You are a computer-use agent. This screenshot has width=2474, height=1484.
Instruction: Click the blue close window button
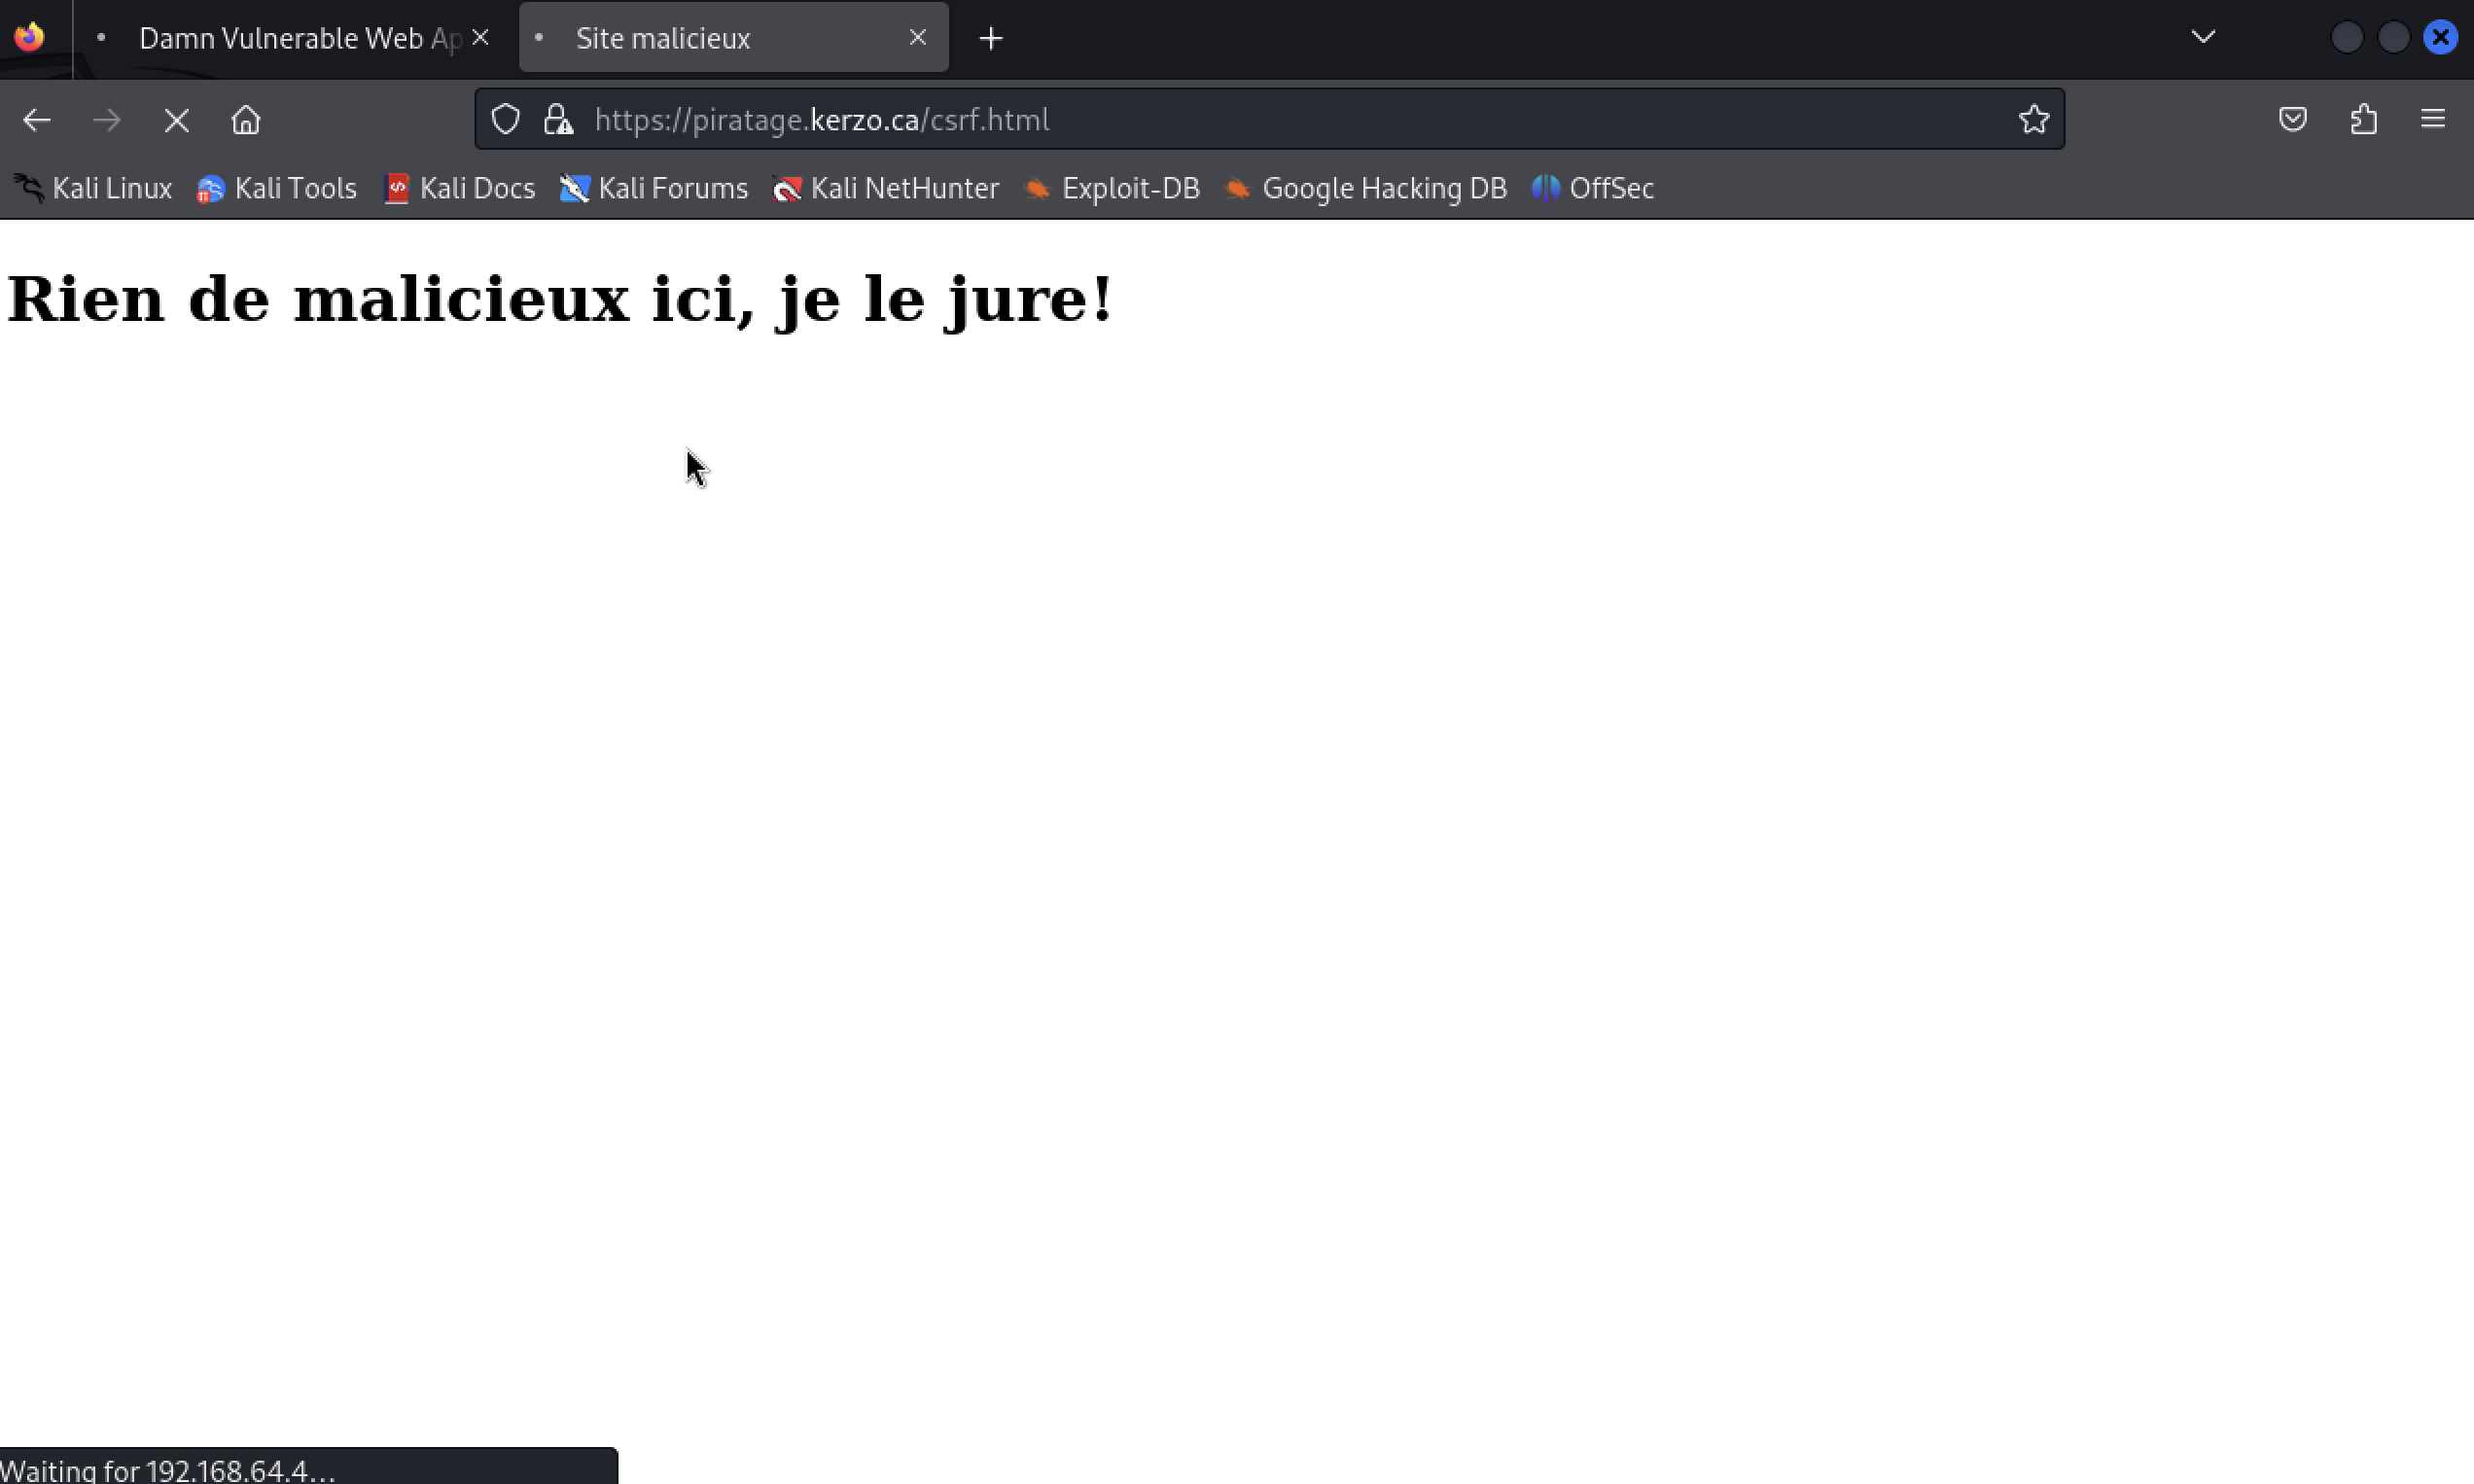[x=2440, y=37]
